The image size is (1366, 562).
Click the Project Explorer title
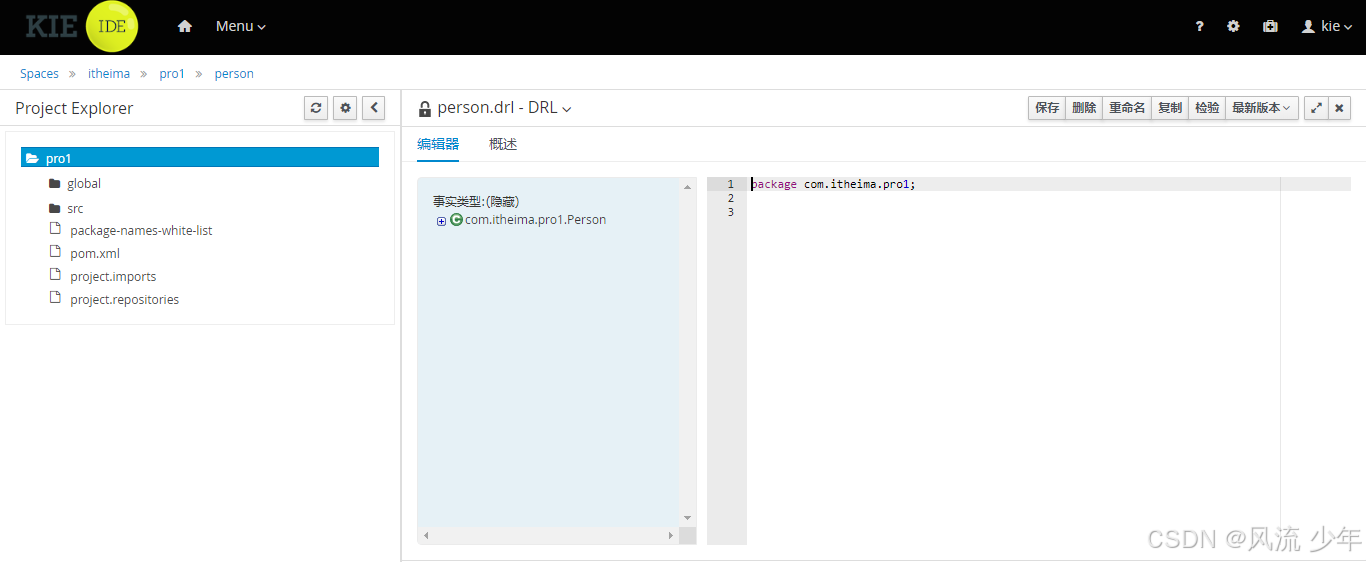74,108
